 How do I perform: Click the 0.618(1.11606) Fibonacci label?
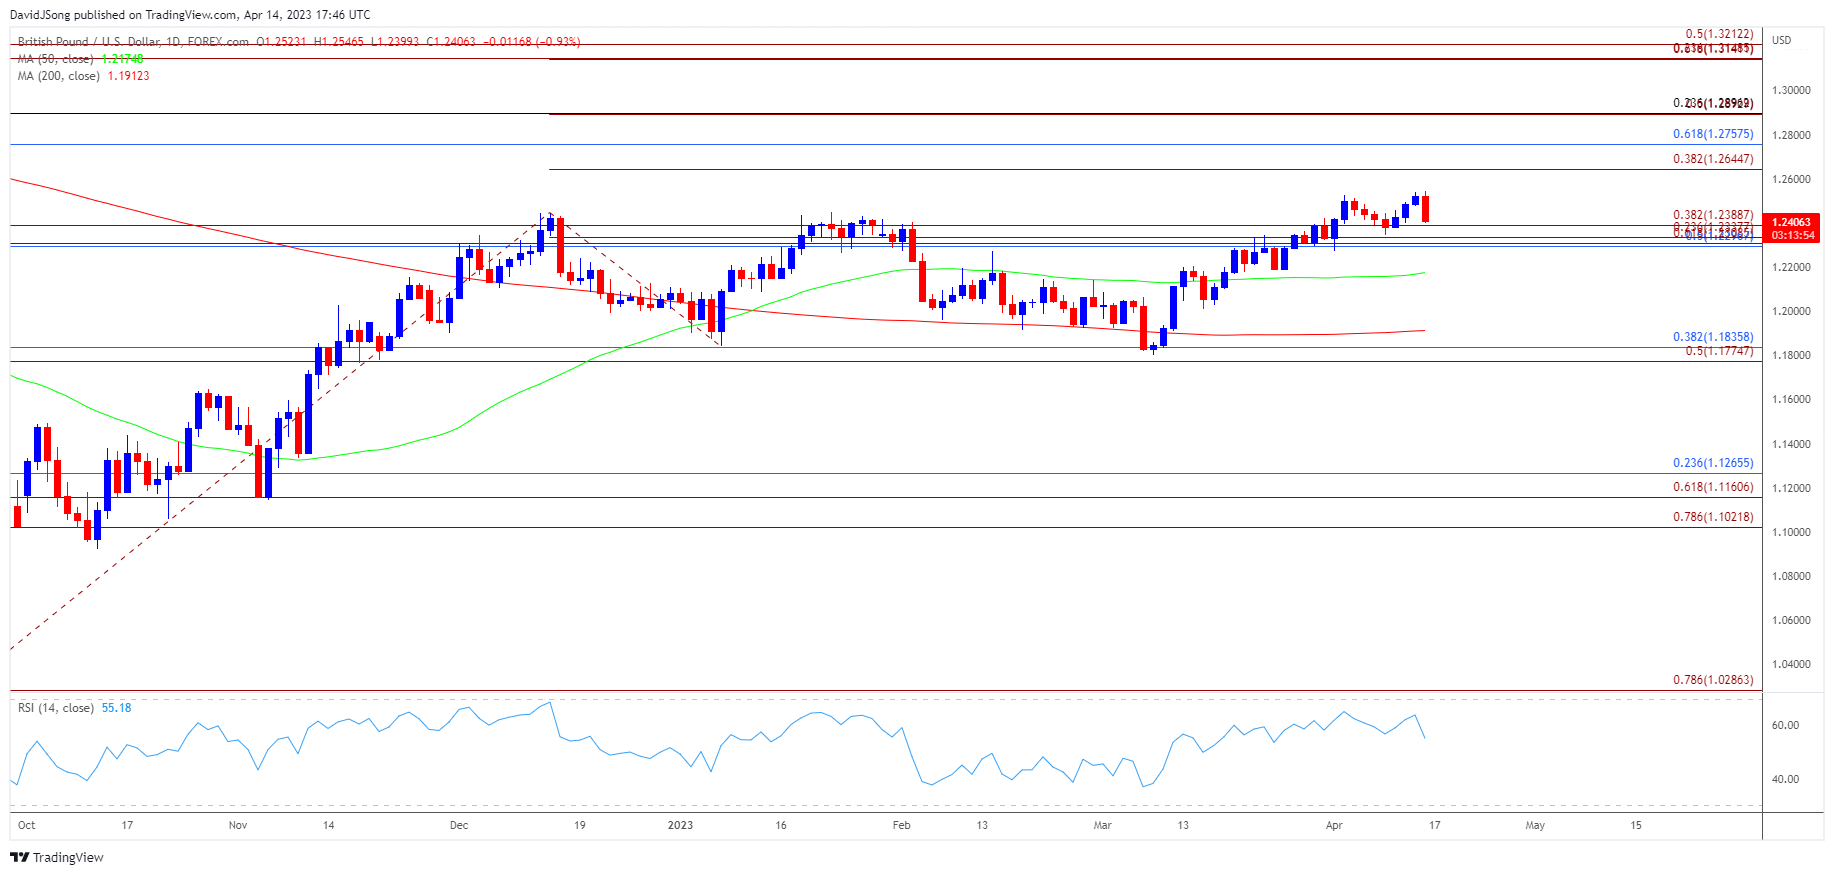pyautogui.click(x=1713, y=487)
